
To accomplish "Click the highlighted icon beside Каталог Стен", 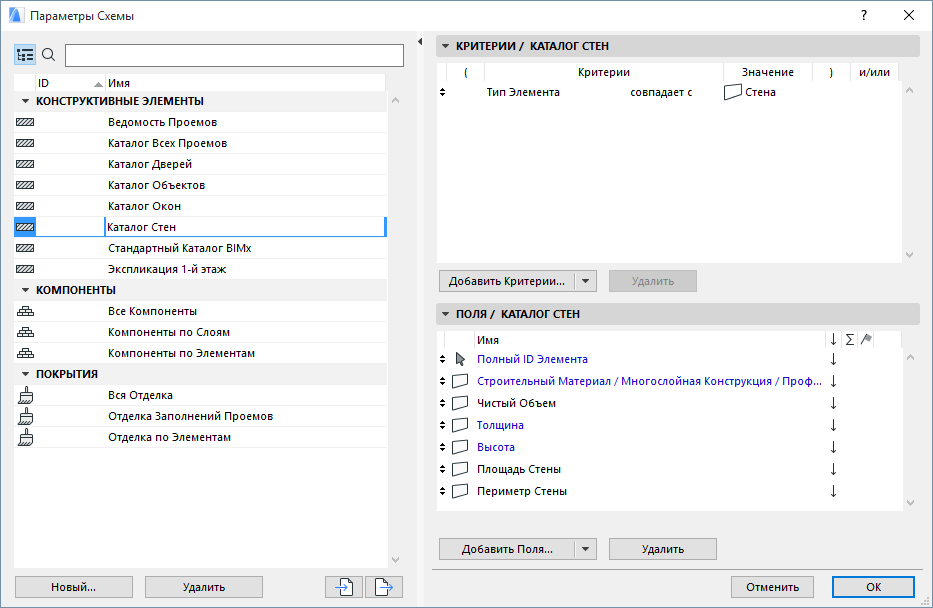I will [x=25, y=227].
